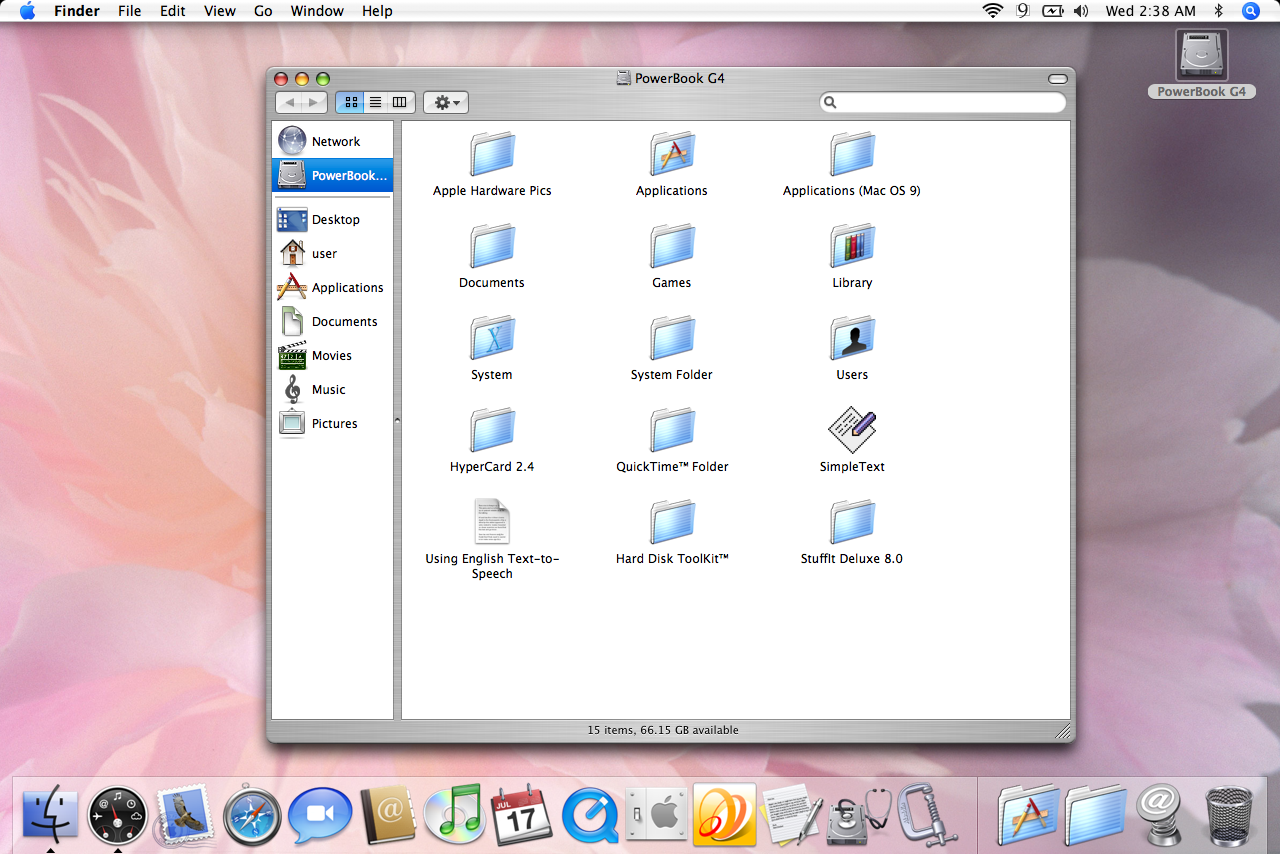
Task: Open the Bluetooth status menu
Action: [1219, 11]
